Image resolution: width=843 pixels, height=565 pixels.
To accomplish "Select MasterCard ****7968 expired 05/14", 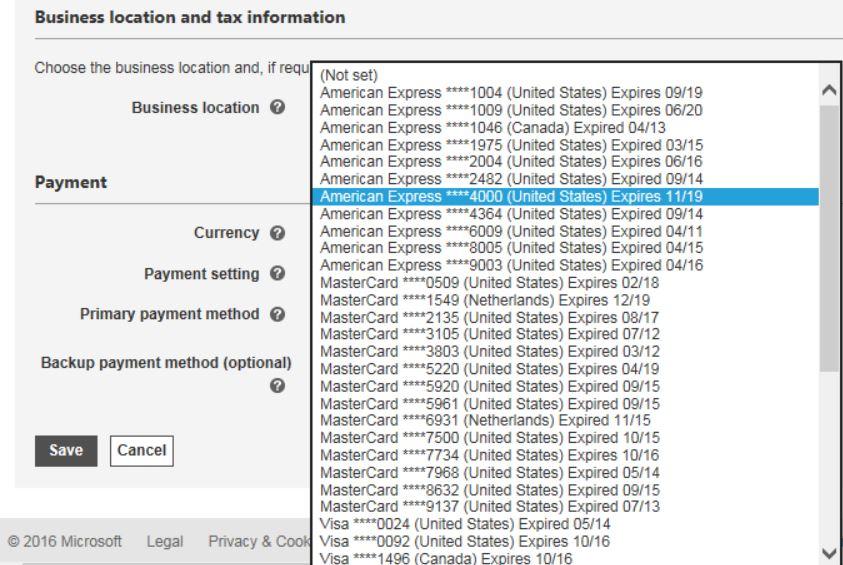I will click(565, 472).
